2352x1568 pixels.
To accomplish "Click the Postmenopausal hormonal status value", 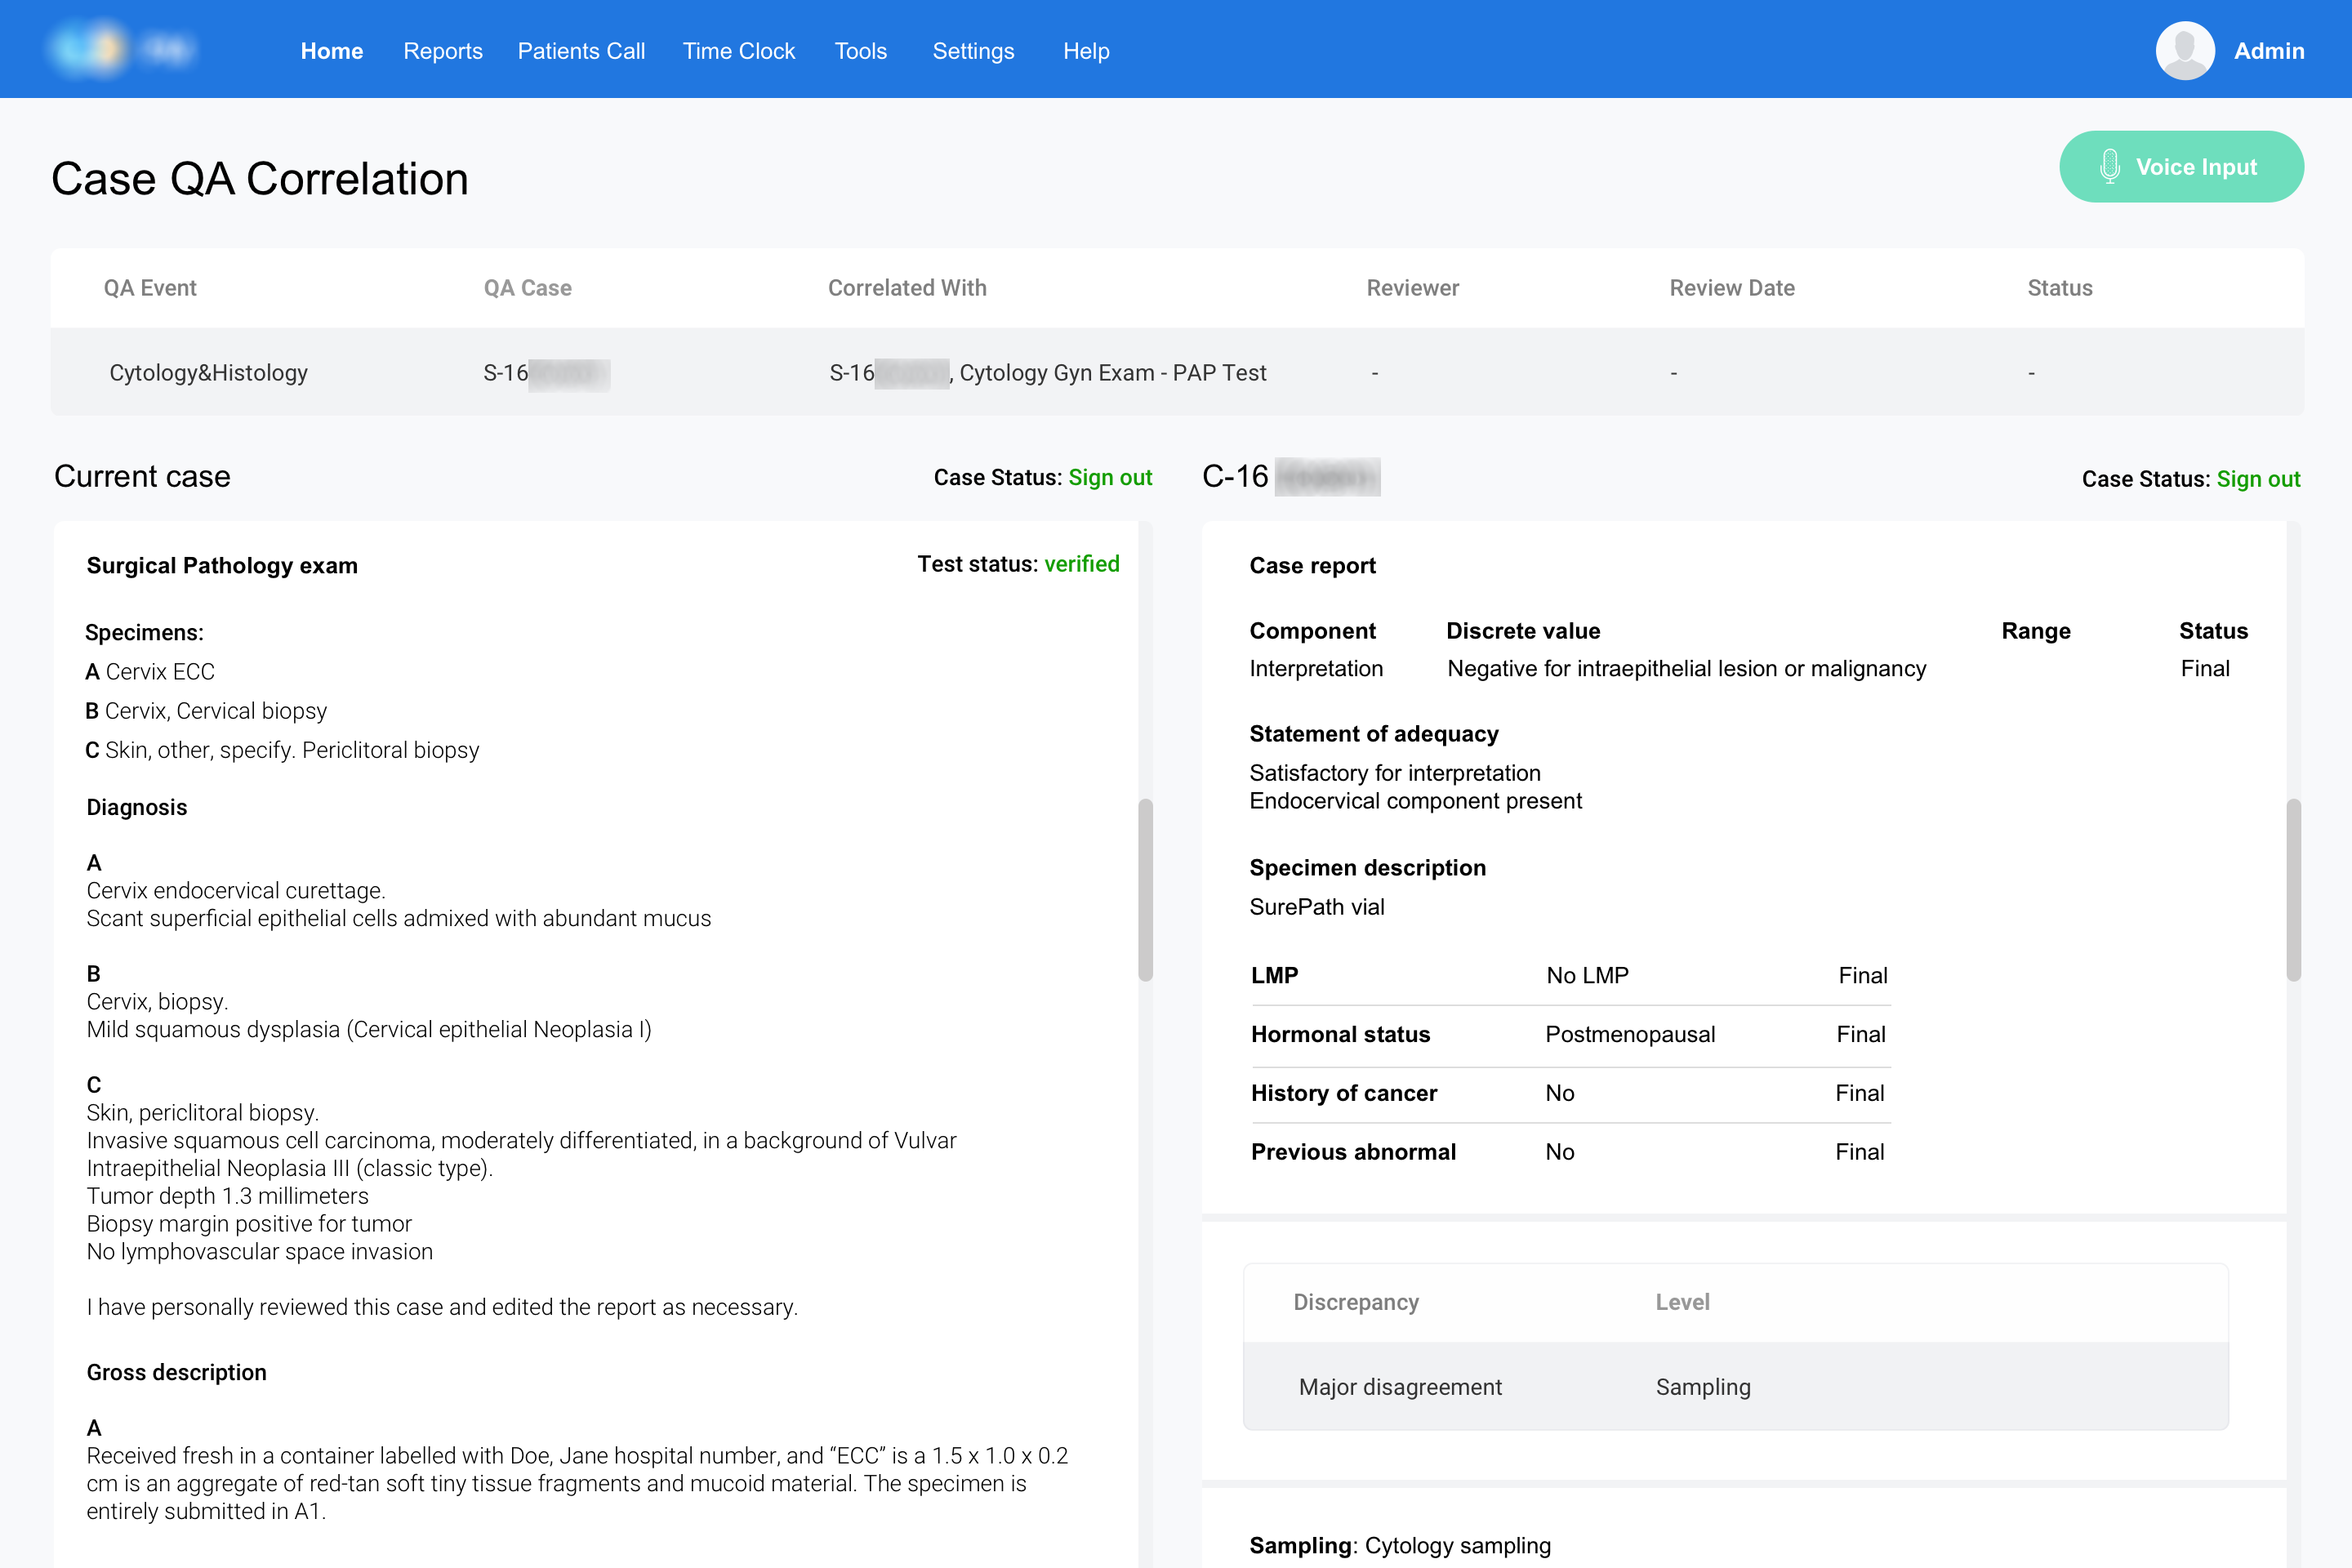I will (1630, 1035).
